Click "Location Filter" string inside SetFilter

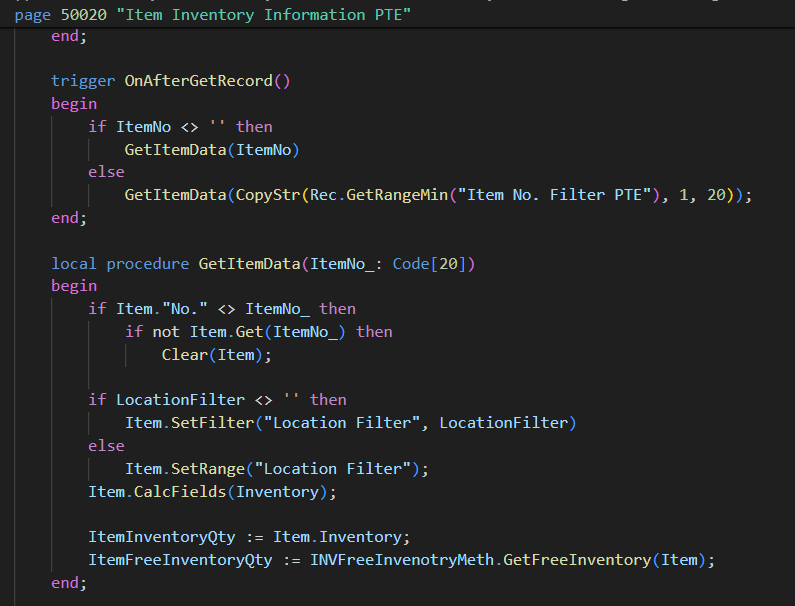click(342, 422)
